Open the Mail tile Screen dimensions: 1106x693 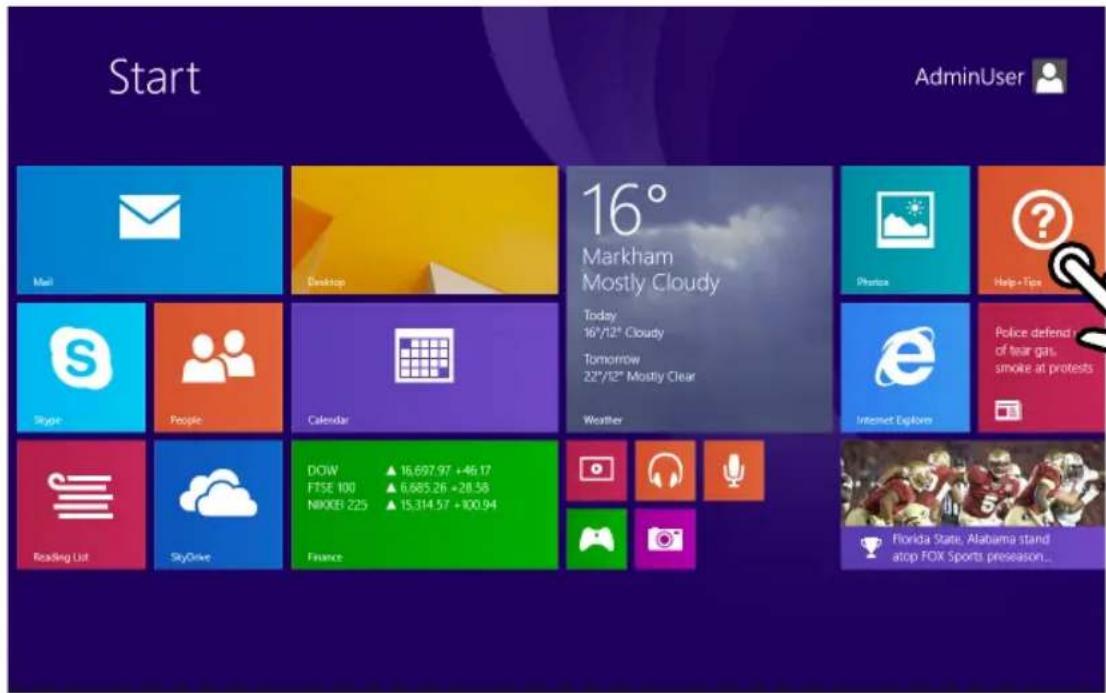[x=150, y=230]
